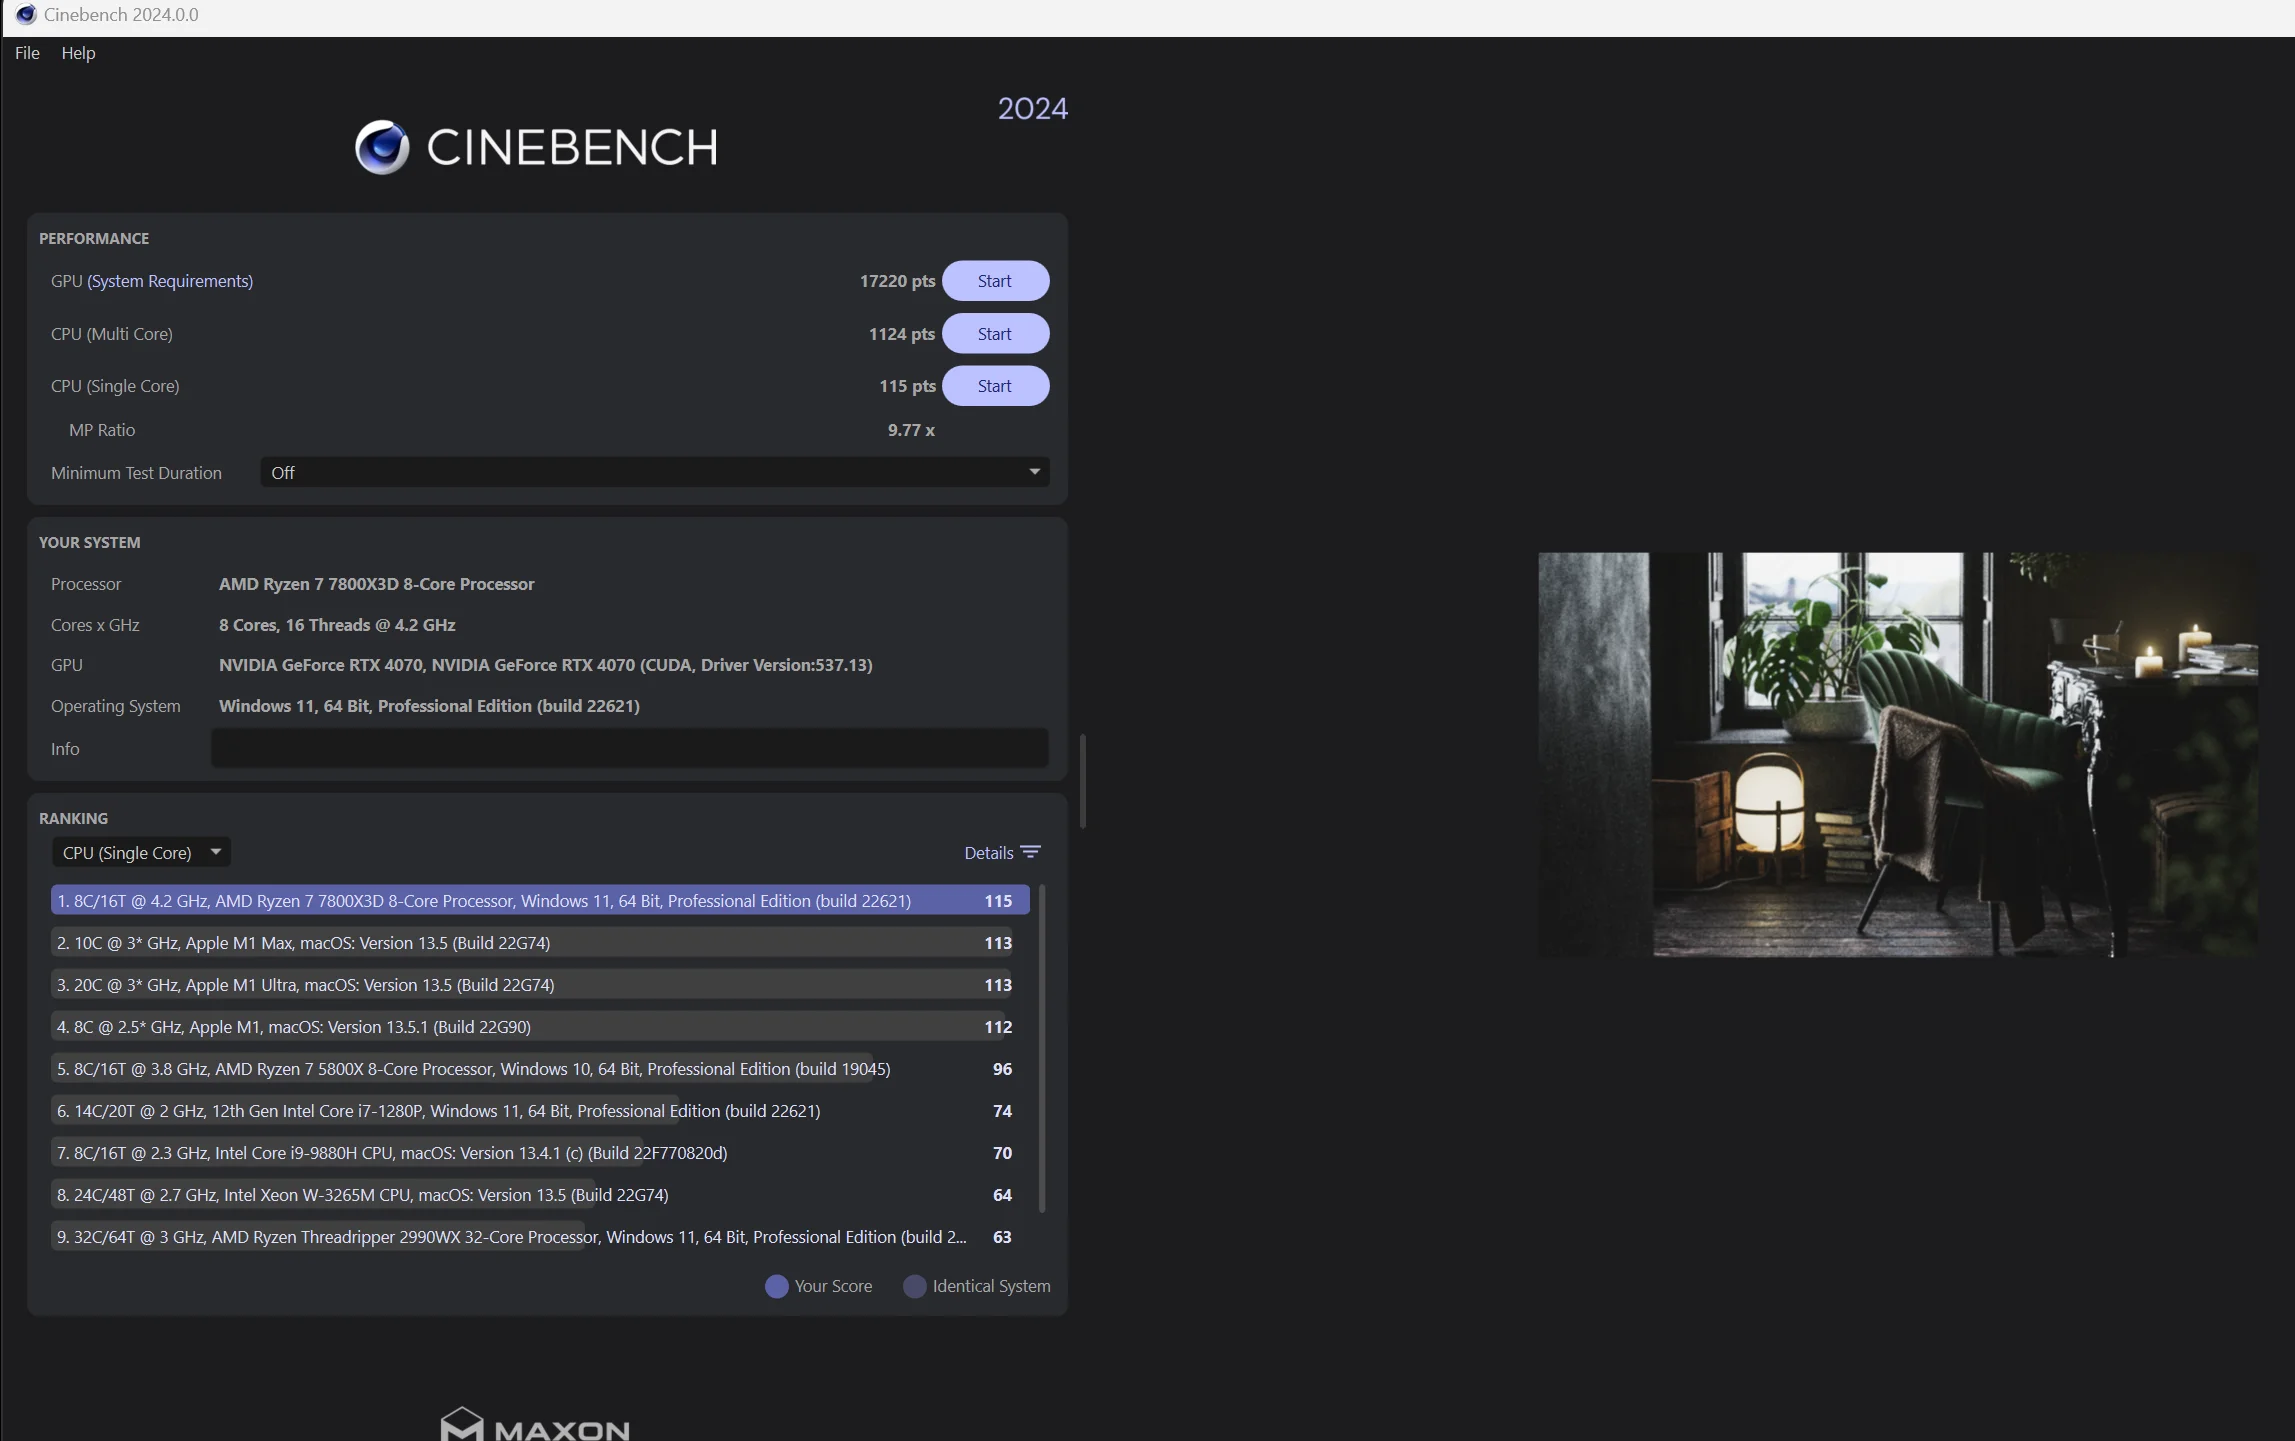Click the AMD Ryzen 7 7800X3D processor name
Viewport: 2295px width, 1441px height.
(x=376, y=584)
